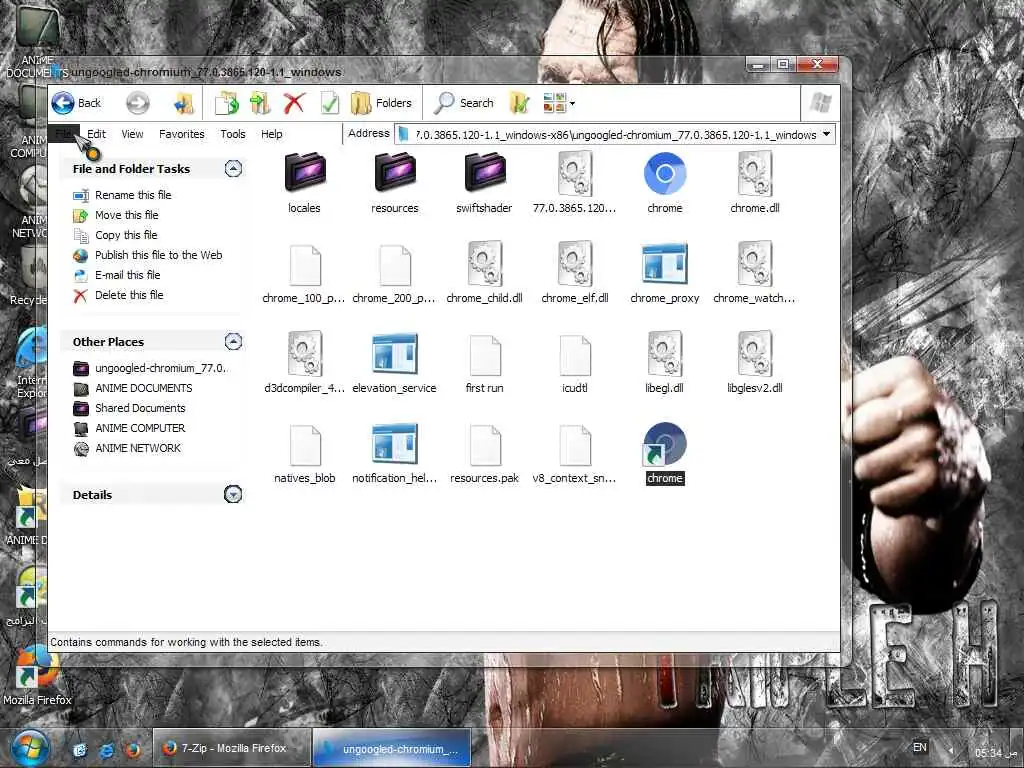Select the chrome_proxy application
The image size is (1024, 768).
(x=665, y=273)
